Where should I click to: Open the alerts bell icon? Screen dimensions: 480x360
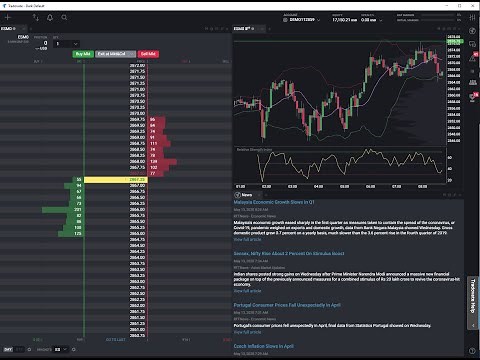(x=50, y=17)
